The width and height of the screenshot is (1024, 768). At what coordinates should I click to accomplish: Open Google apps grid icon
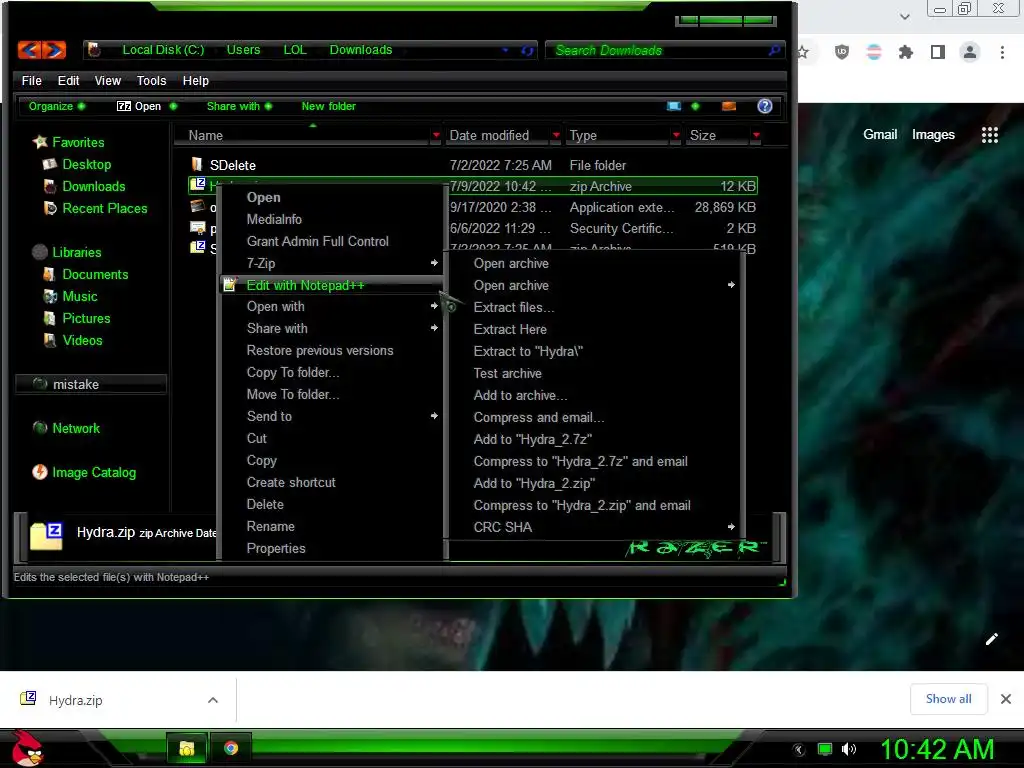pos(990,135)
